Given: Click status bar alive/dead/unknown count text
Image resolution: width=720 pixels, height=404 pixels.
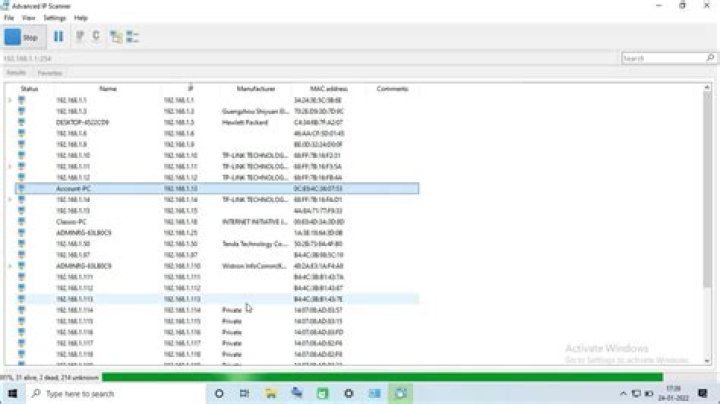Looking at the screenshot, I should (50, 377).
